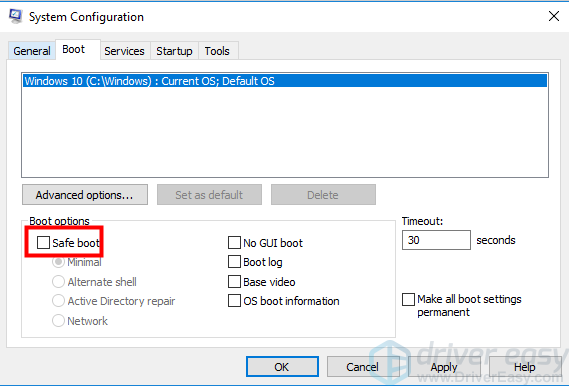The height and width of the screenshot is (386, 569).
Task: Tick OS boot information checkbox
Action: pyautogui.click(x=234, y=301)
